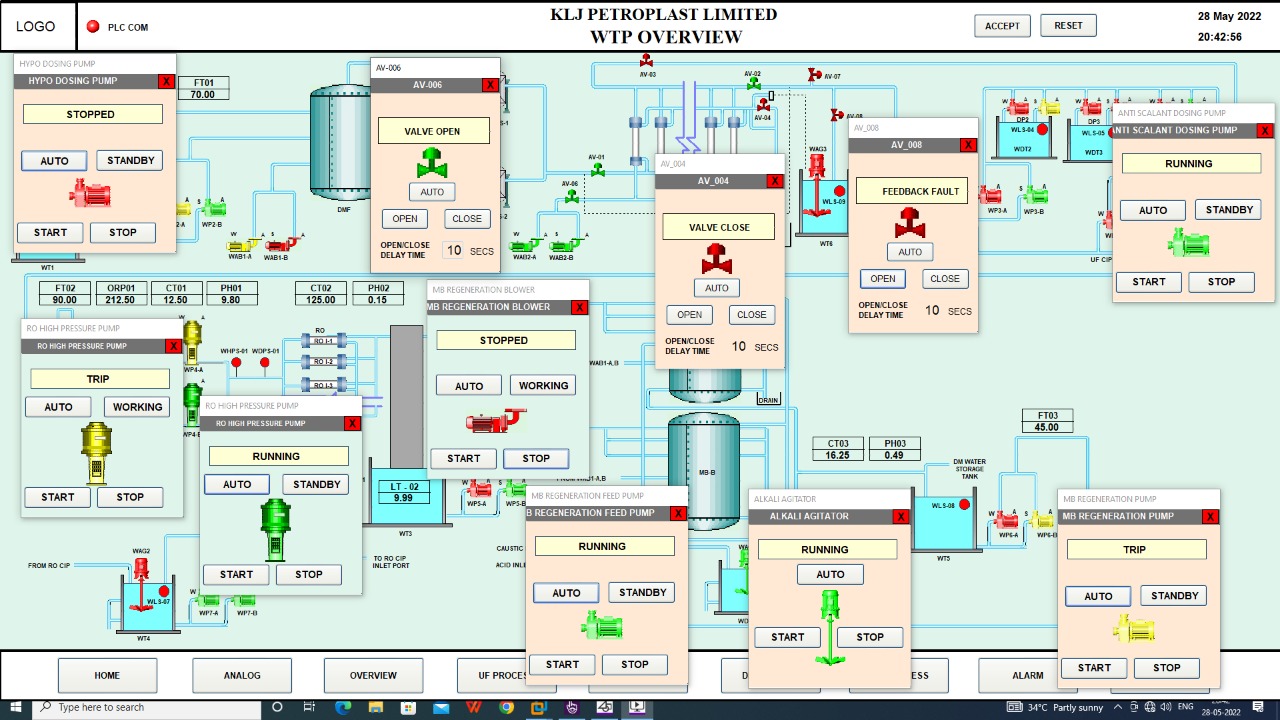This screenshot has height=720, width=1280.
Task: Stop the Anti Scalant Dosing Pump
Action: point(1221,282)
